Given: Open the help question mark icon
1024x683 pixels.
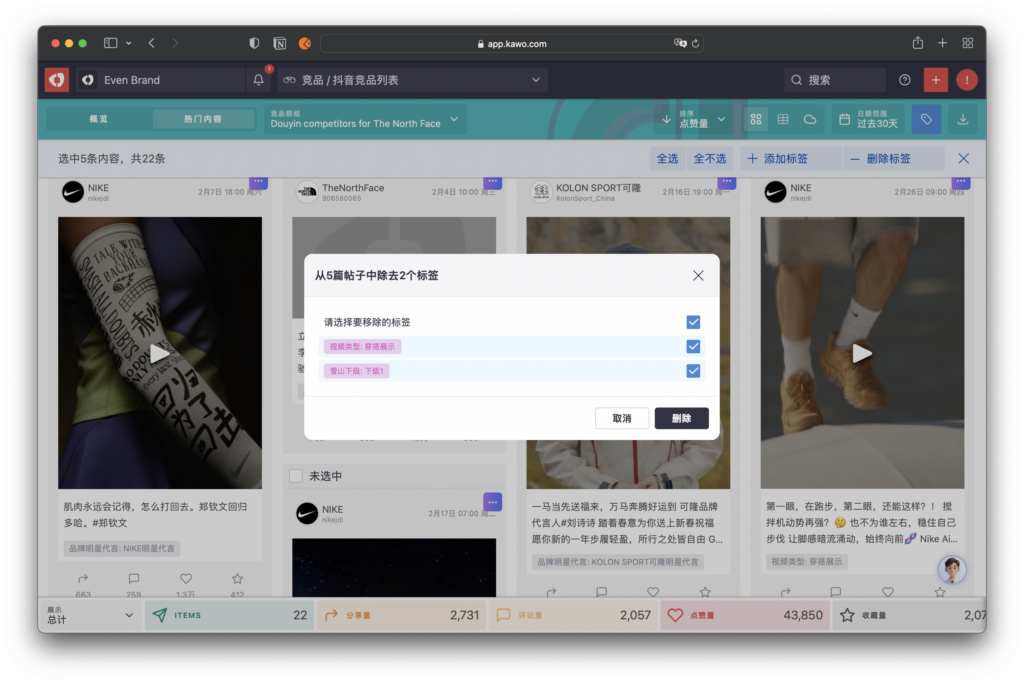Looking at the screenshot, I should [905, 80].
